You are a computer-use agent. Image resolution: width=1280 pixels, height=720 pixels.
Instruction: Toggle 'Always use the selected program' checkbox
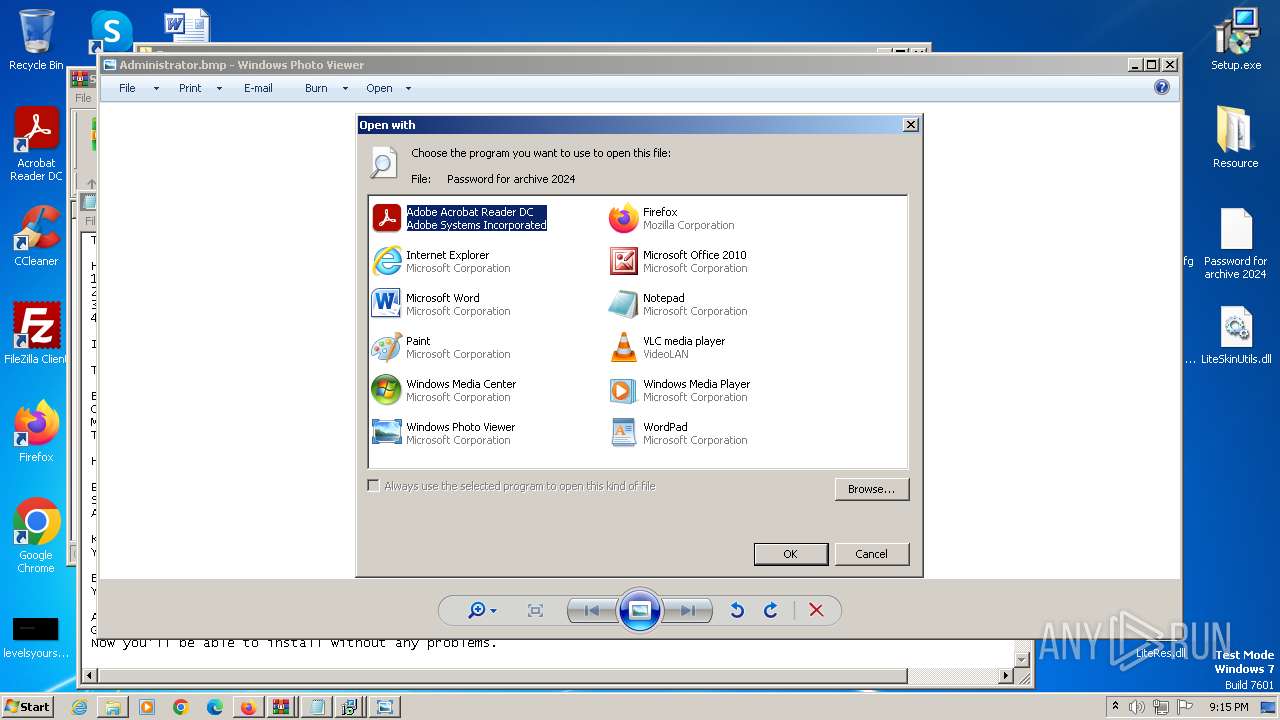point(374,486)
